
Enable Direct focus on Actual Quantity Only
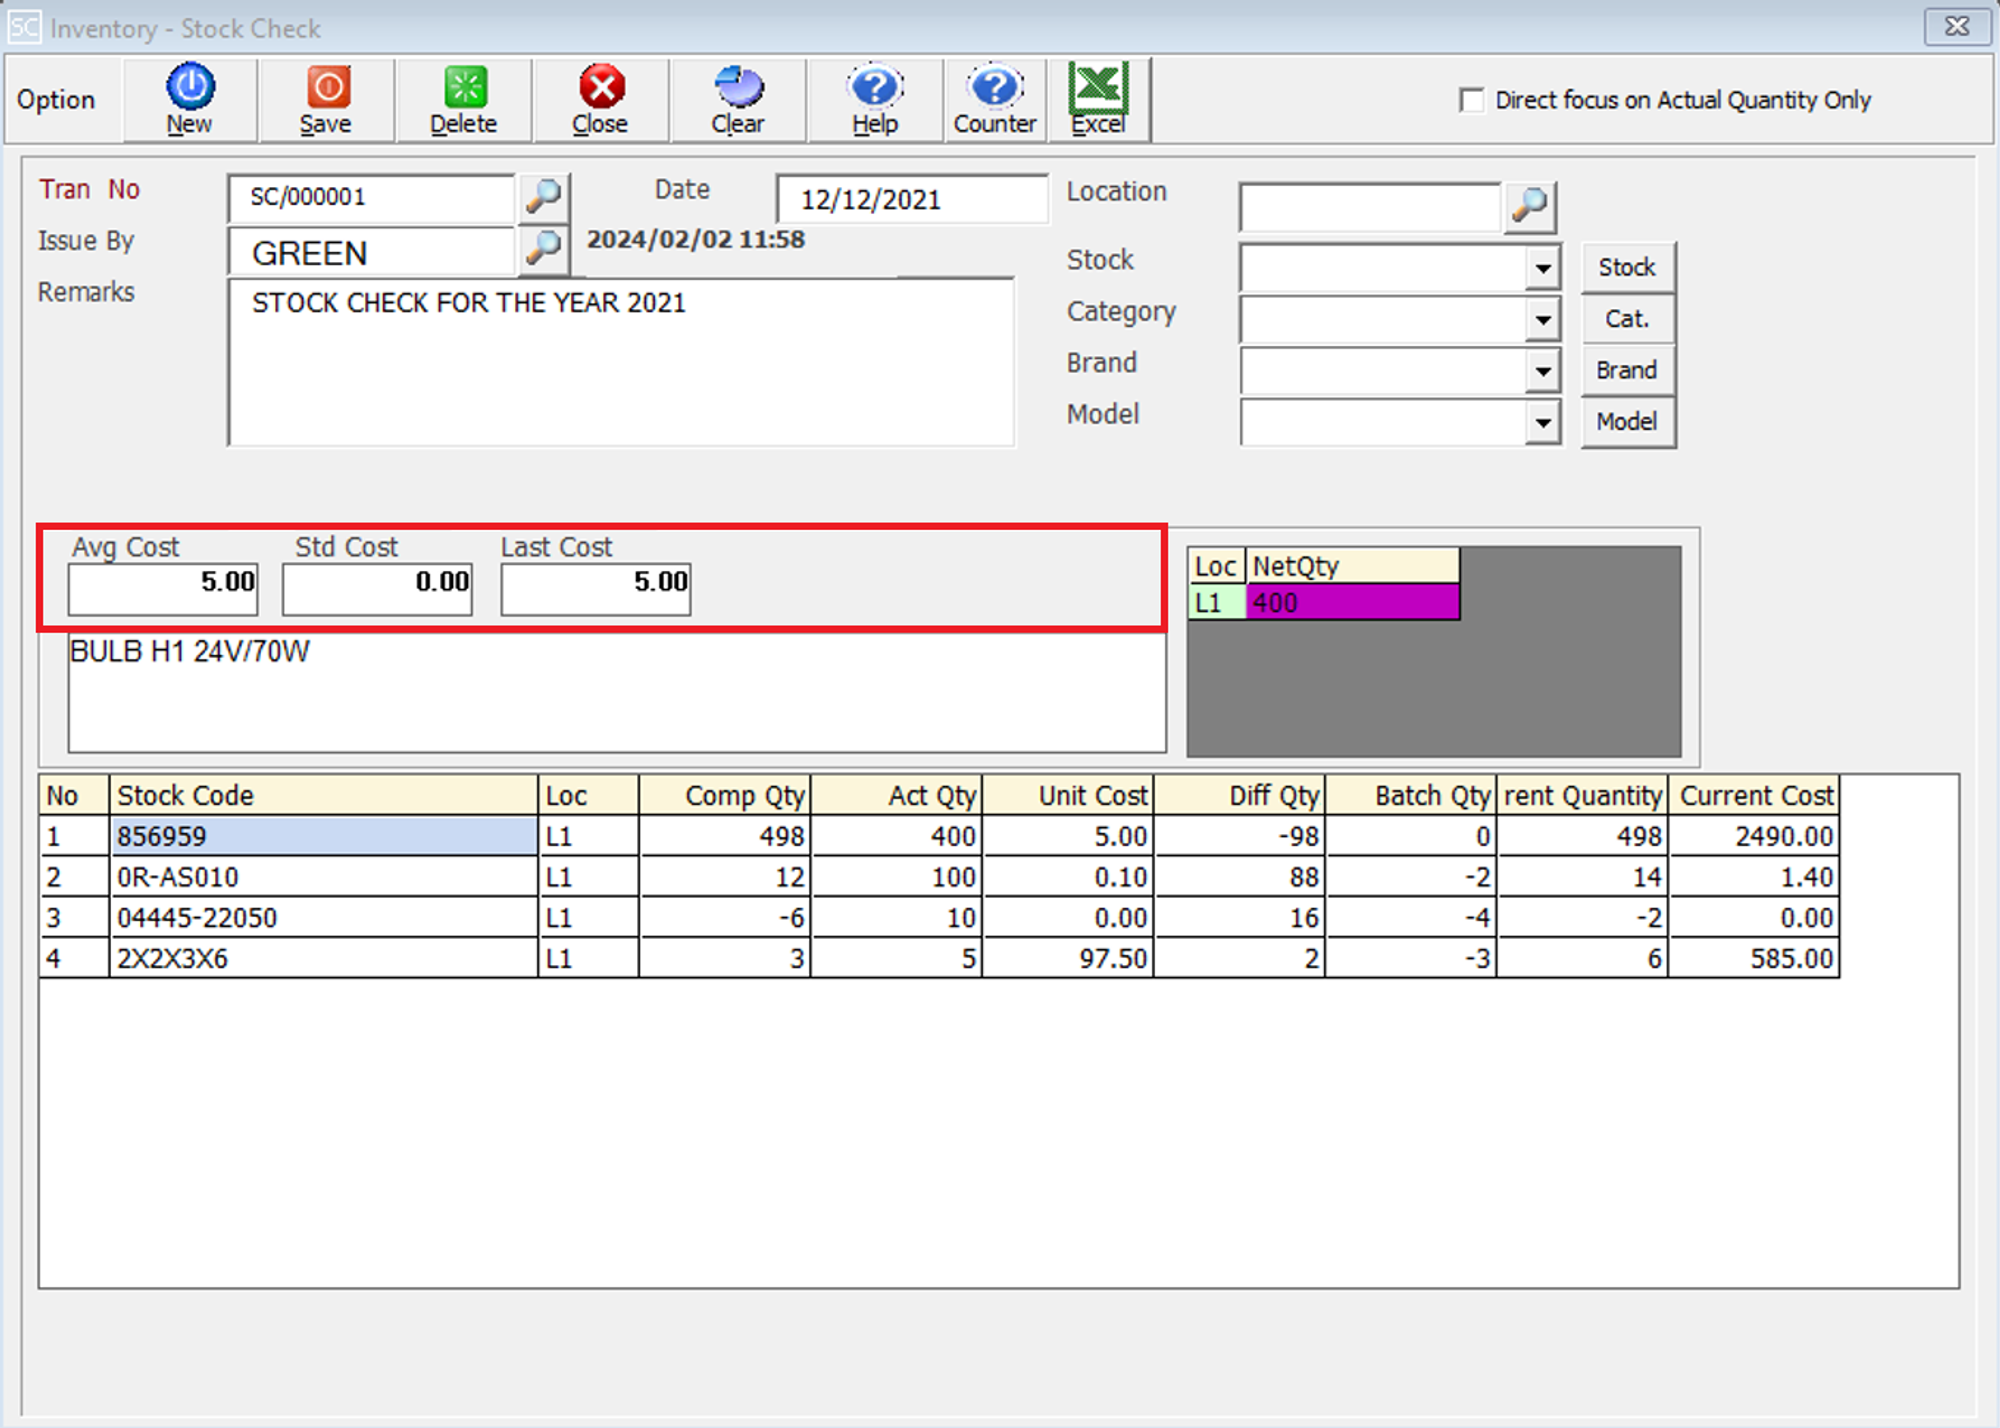[1471, 100]
